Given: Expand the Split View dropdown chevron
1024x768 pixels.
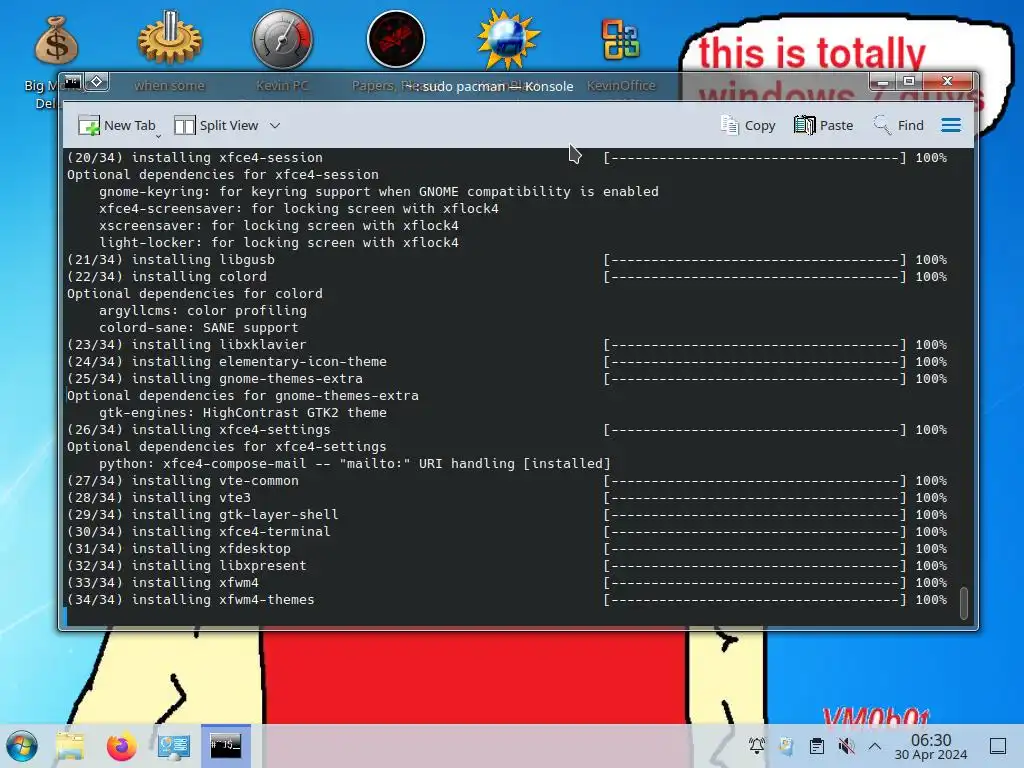Looking at the screenshot, I should click(x=275, y=125).
